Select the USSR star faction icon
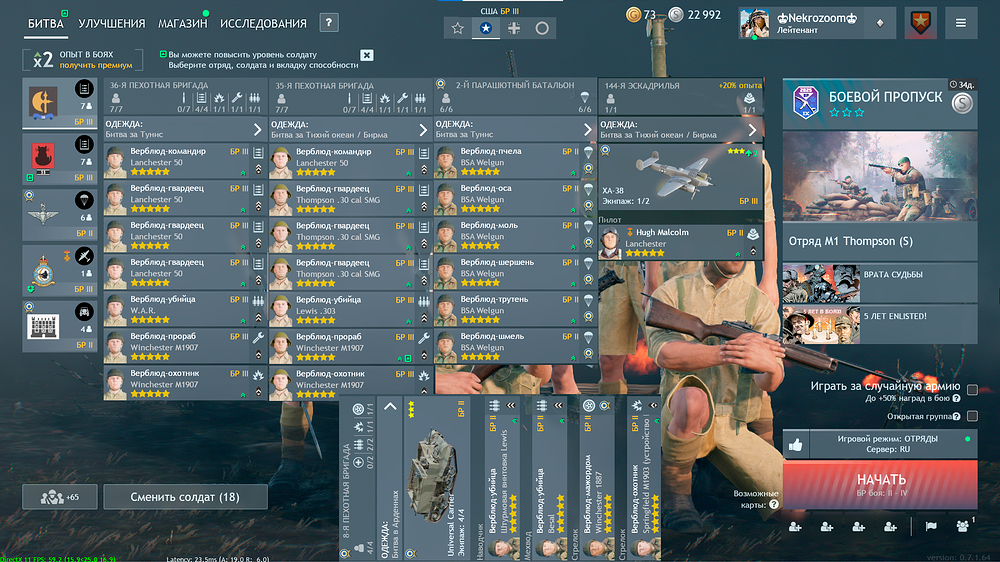 458,28
